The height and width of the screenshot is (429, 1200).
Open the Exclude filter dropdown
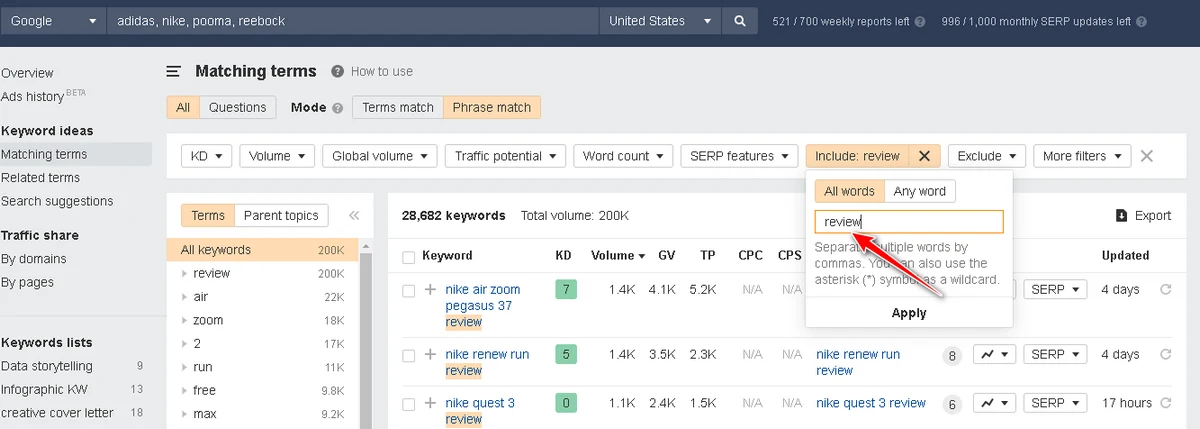[x=986, y=156]
